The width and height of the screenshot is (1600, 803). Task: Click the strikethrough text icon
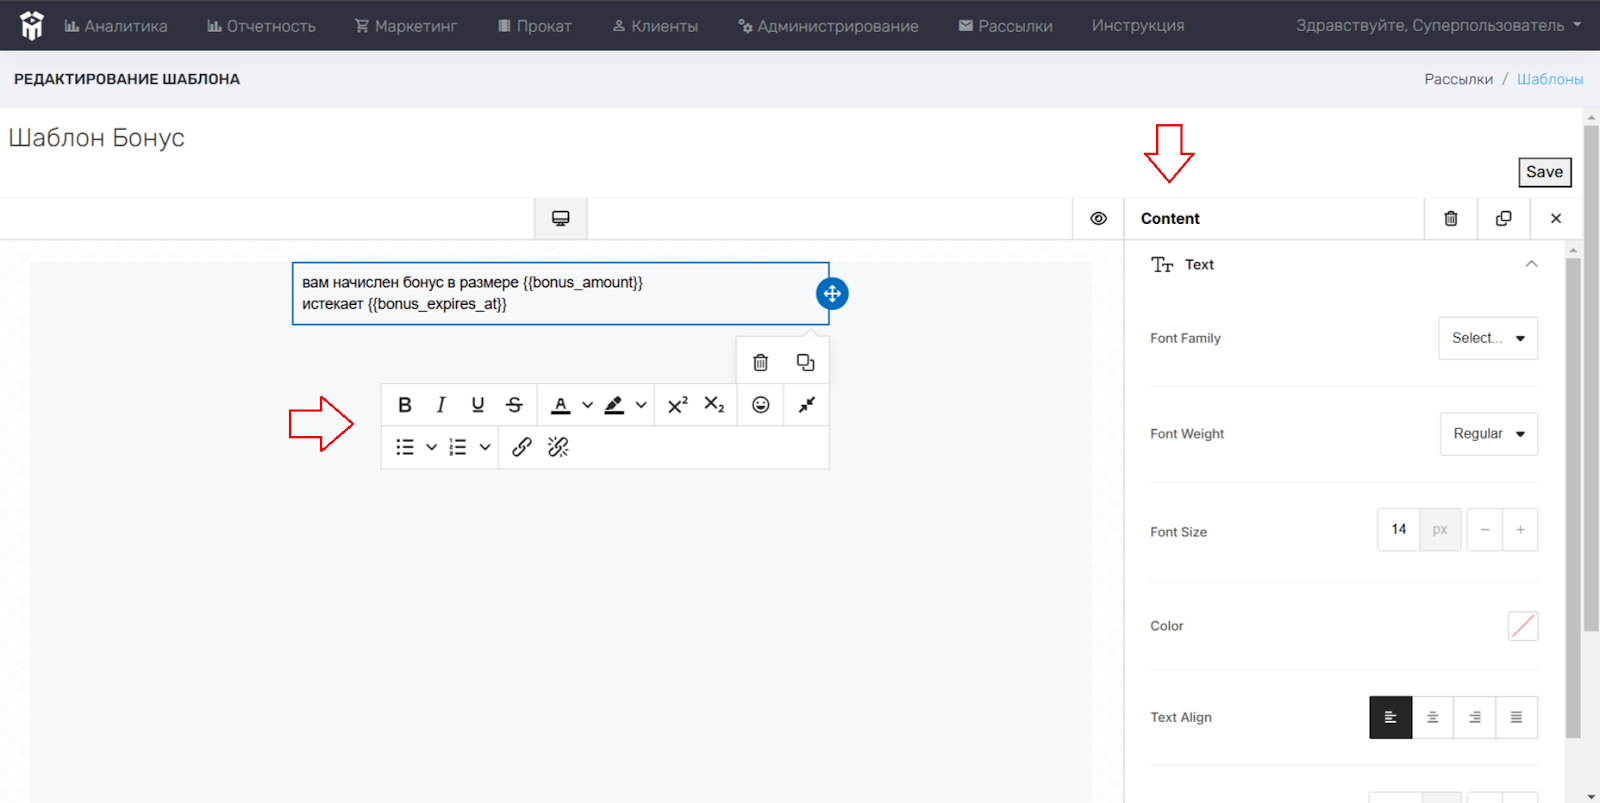[x=514, y=405]
